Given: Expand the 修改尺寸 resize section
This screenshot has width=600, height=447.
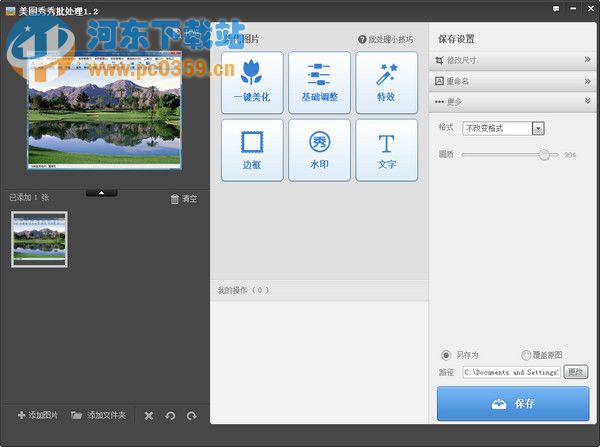Looking at the screenshot, I should point(513,60).
